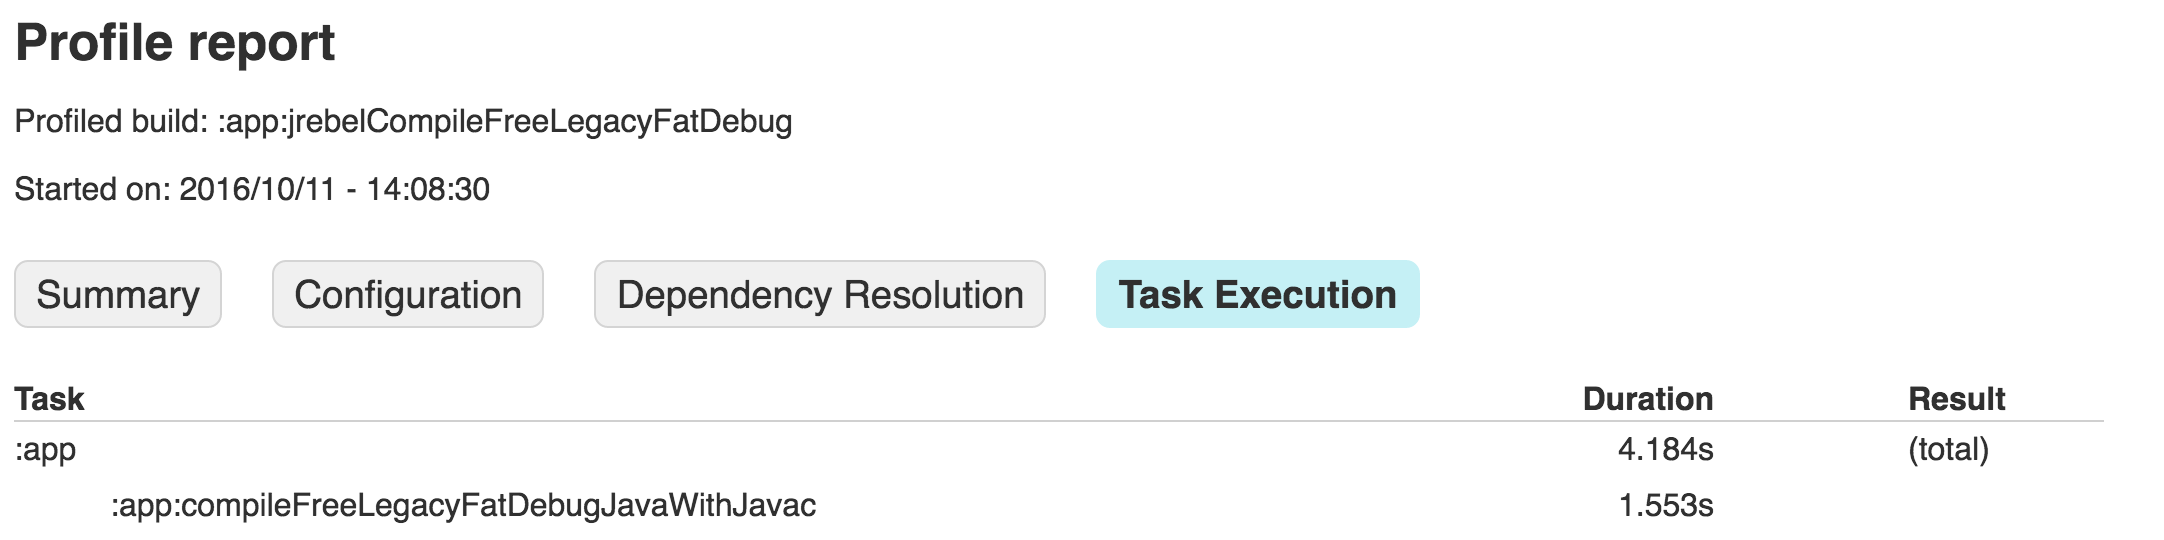Click the 'Started on:' label
The width and height of the screenshot is (2164, 540).
pyautogui.click(x=92, y=189)
